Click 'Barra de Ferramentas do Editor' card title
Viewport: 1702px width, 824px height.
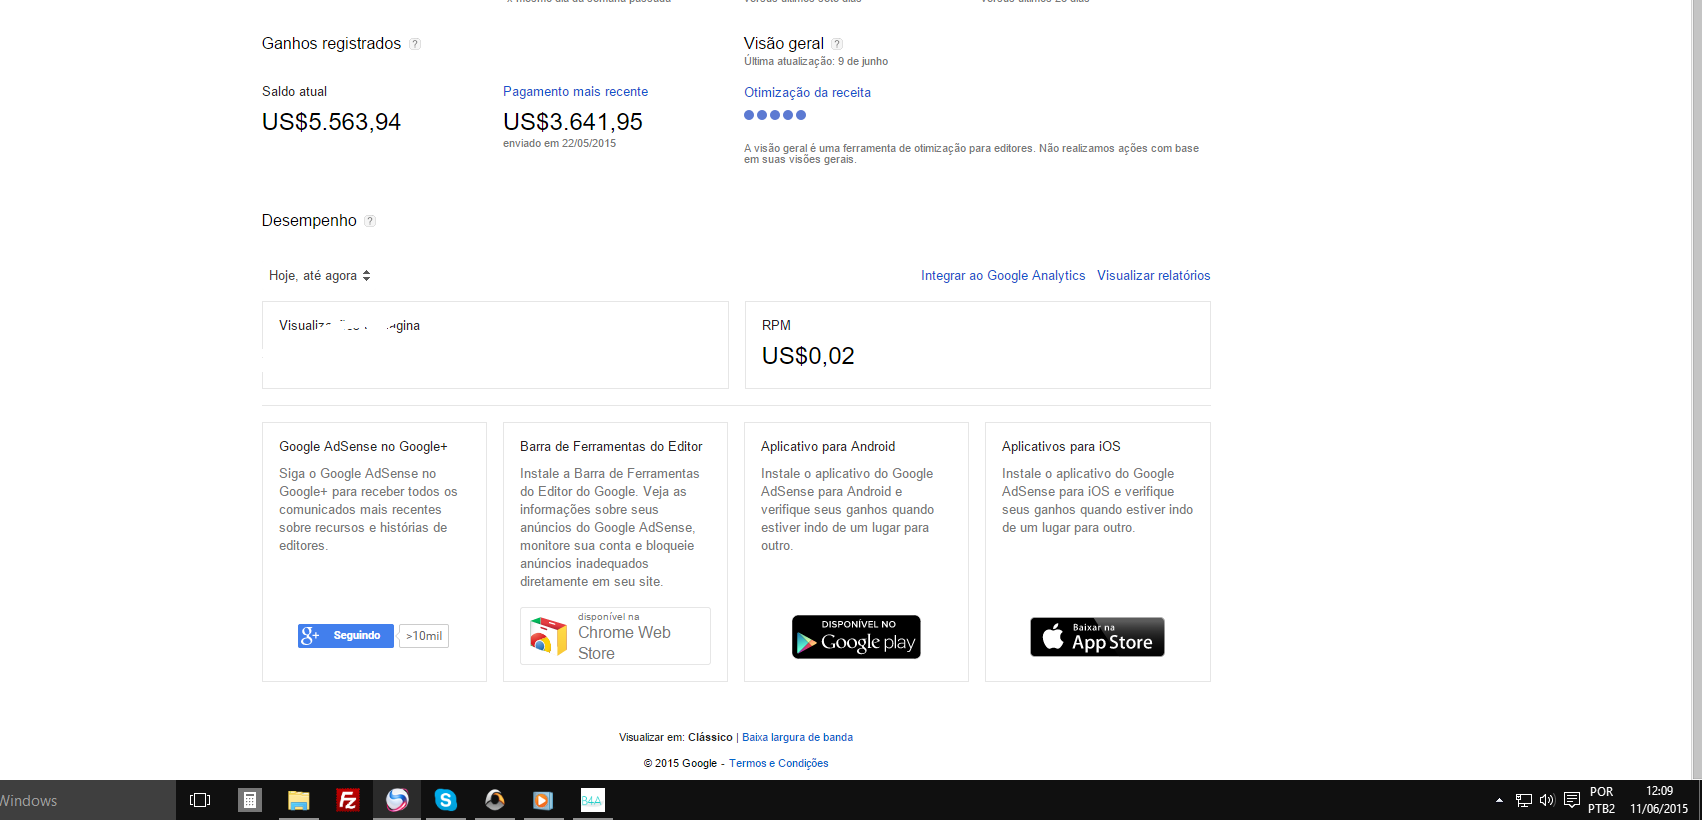point(611,447)
